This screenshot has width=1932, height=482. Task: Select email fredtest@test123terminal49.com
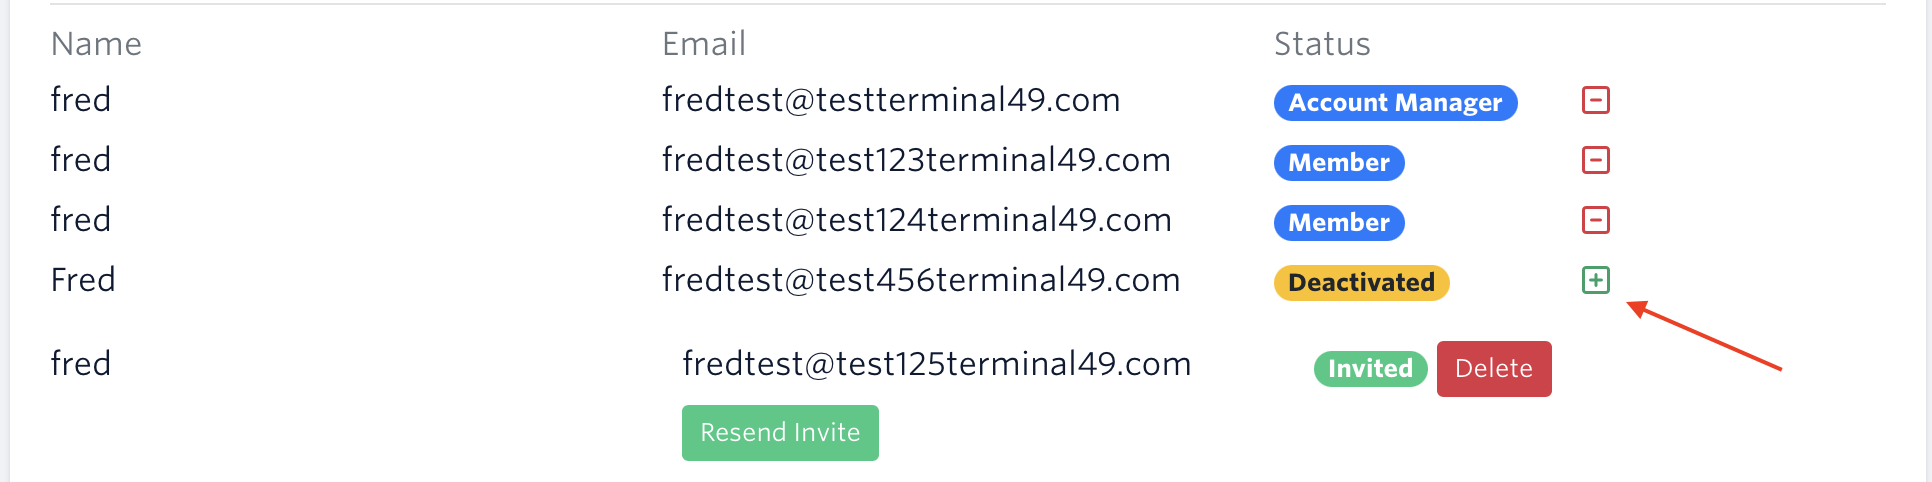tap(915, 160)
